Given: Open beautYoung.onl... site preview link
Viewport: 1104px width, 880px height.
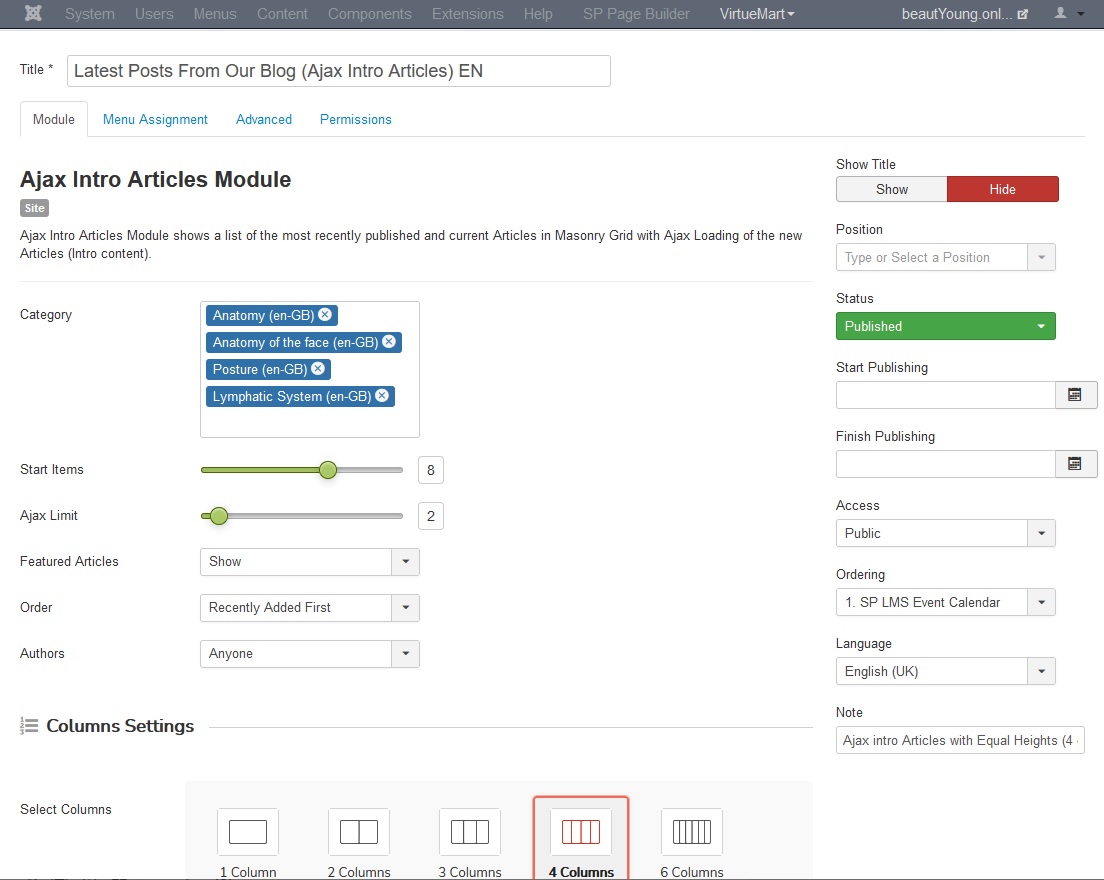Looking at the screenshot, I should click(x=965, y=13).
